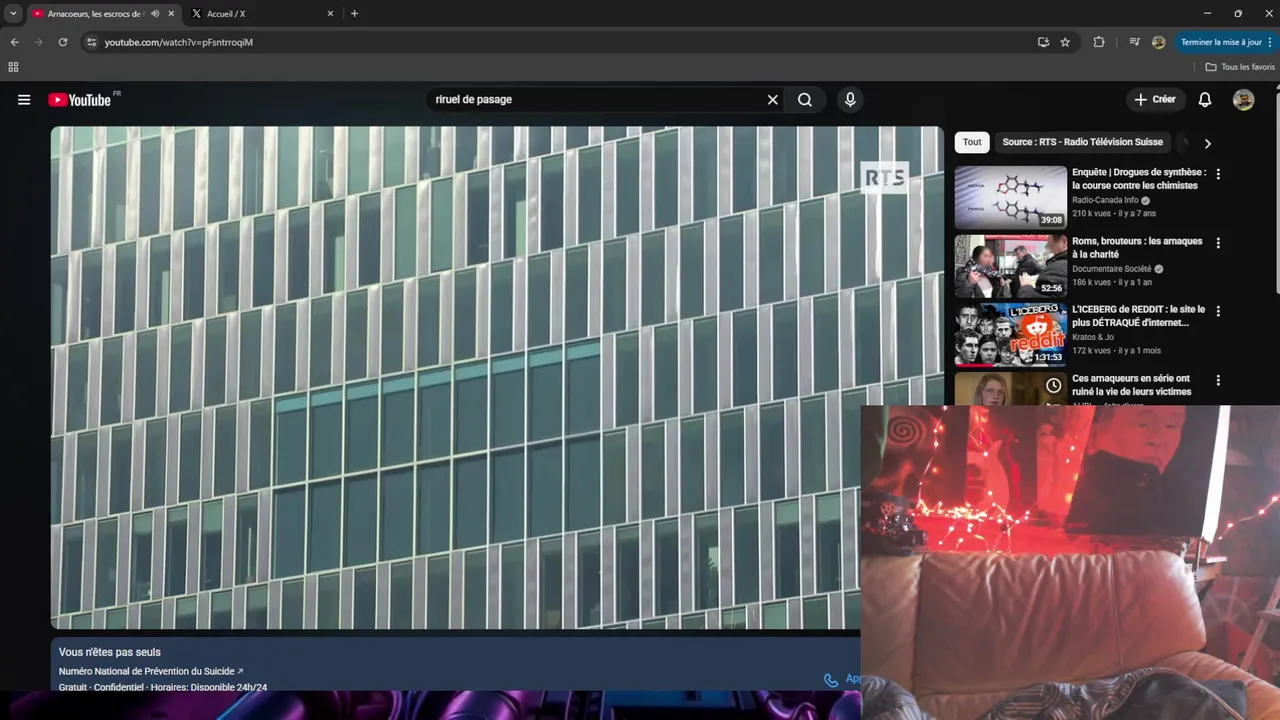This screenshot has height=720, width=1280.
Task: Click Watch later clock on fourth thumbnail
Action: (1053, 385)
